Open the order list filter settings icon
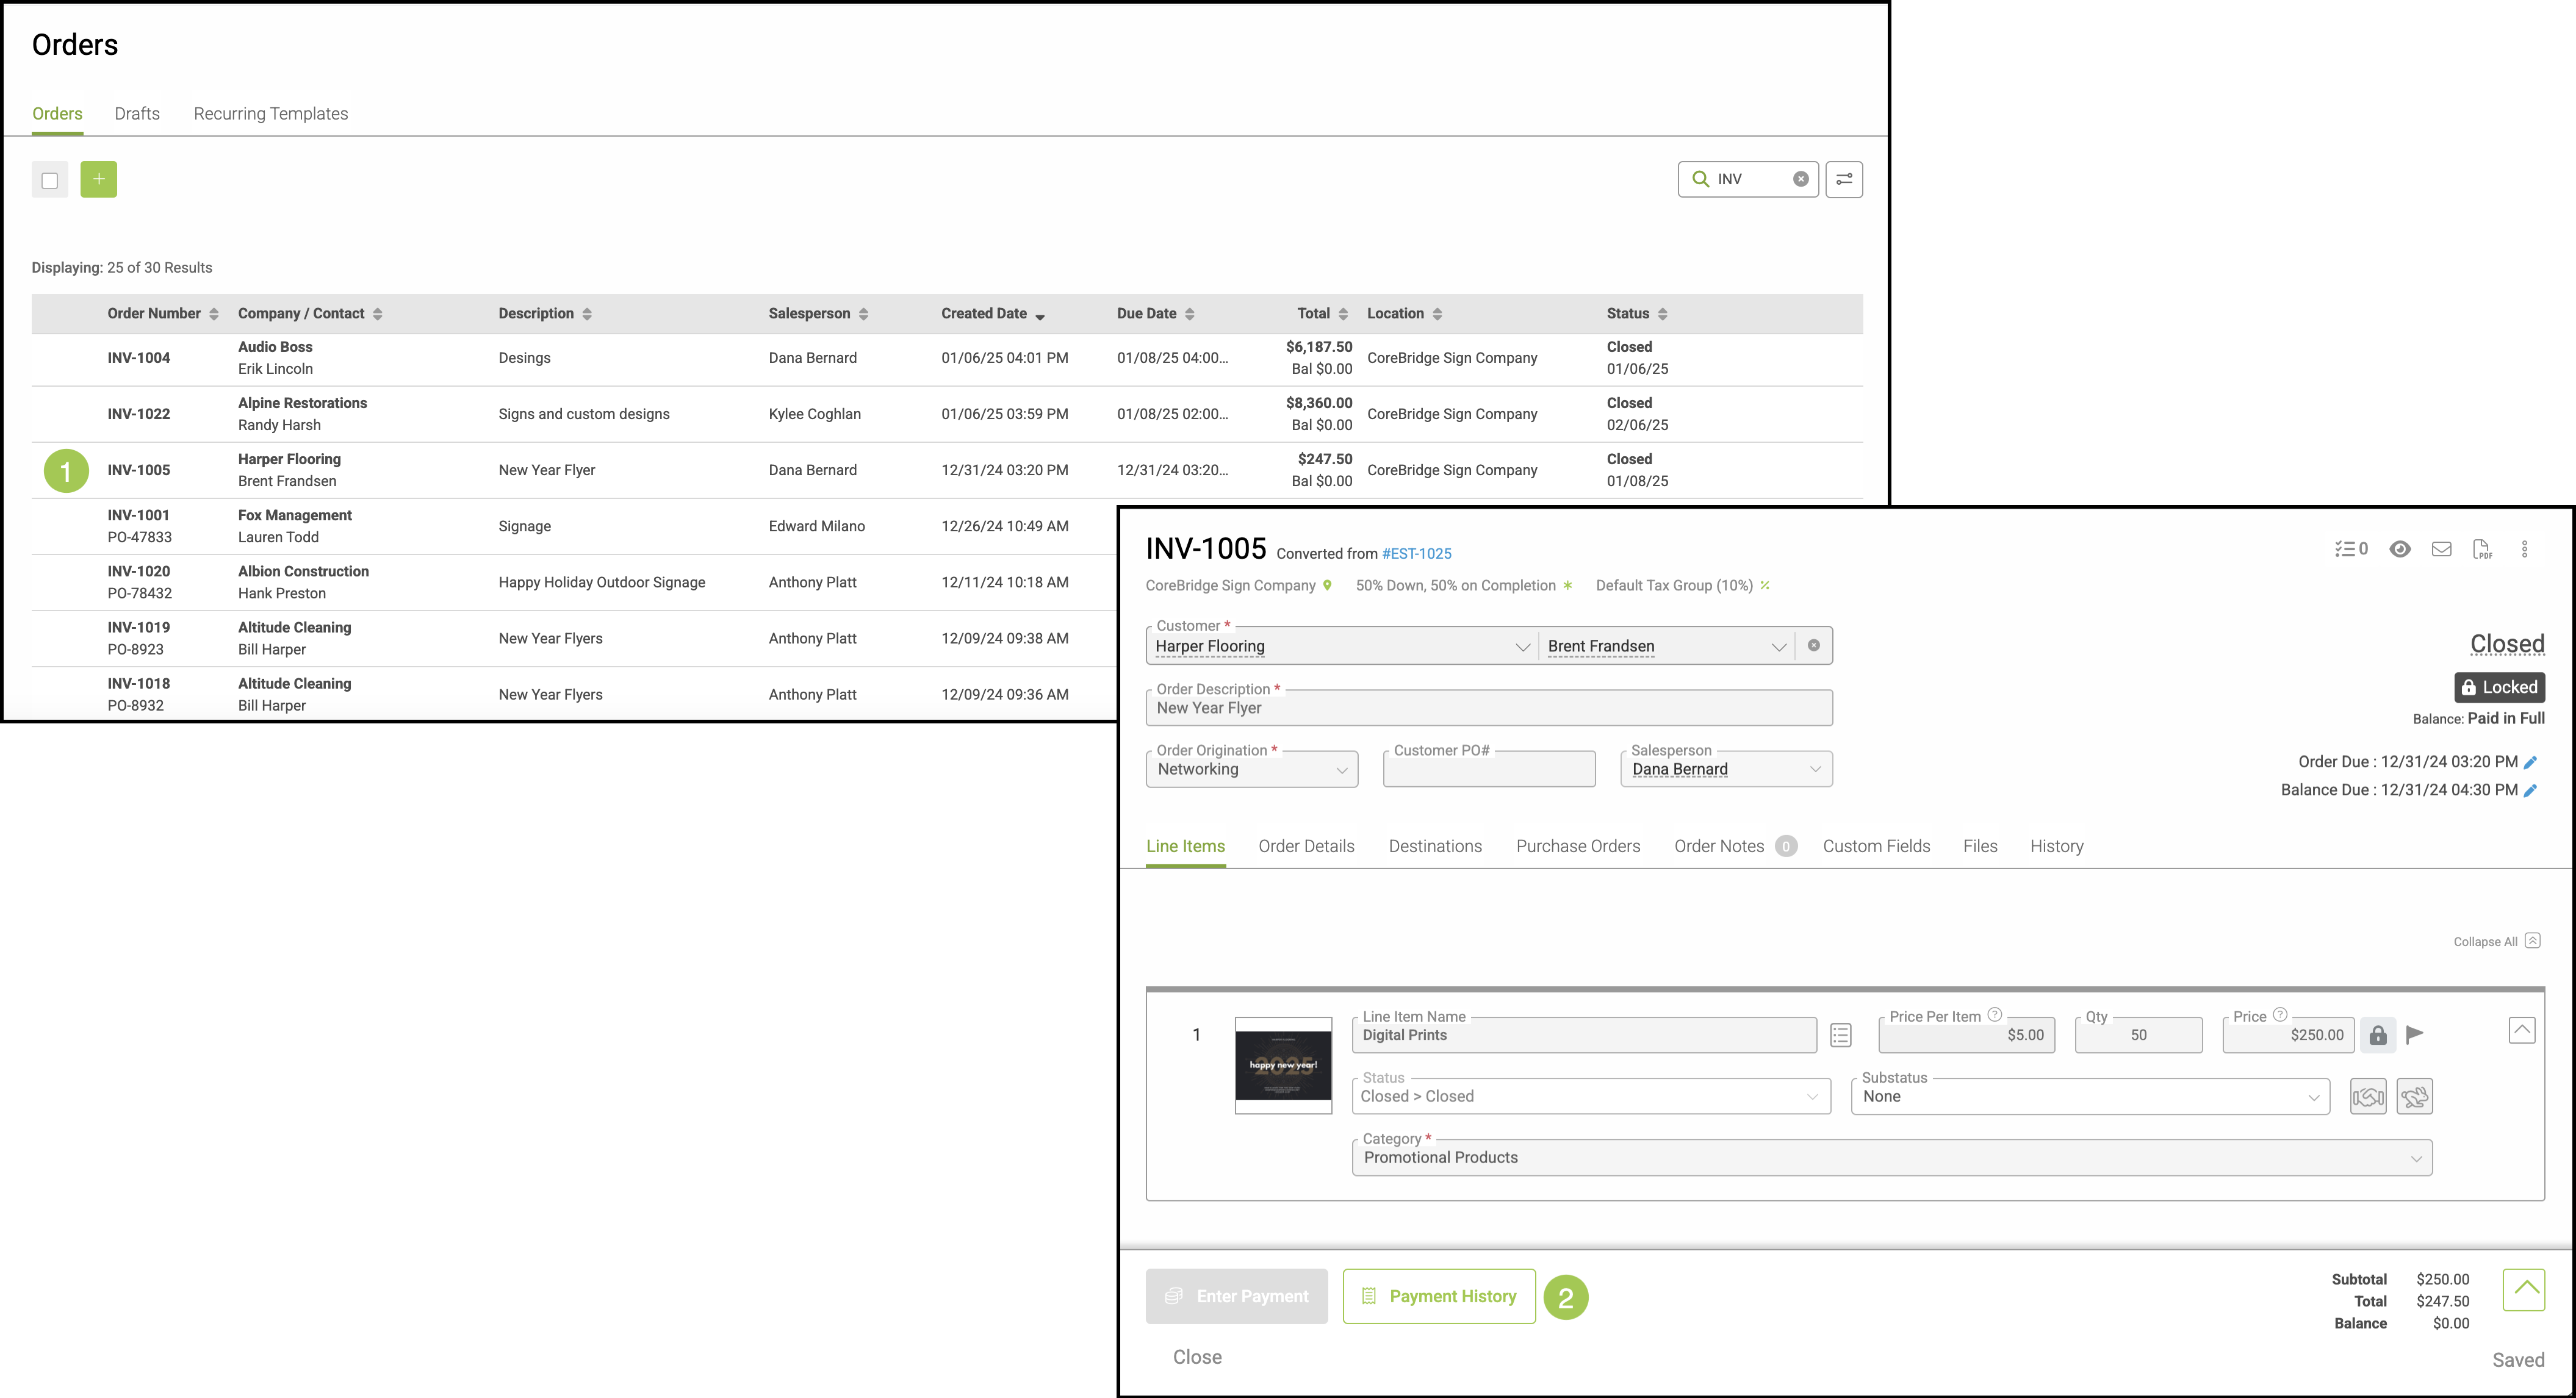This screenshot has height=1398, width=2576. (1843, 179)
